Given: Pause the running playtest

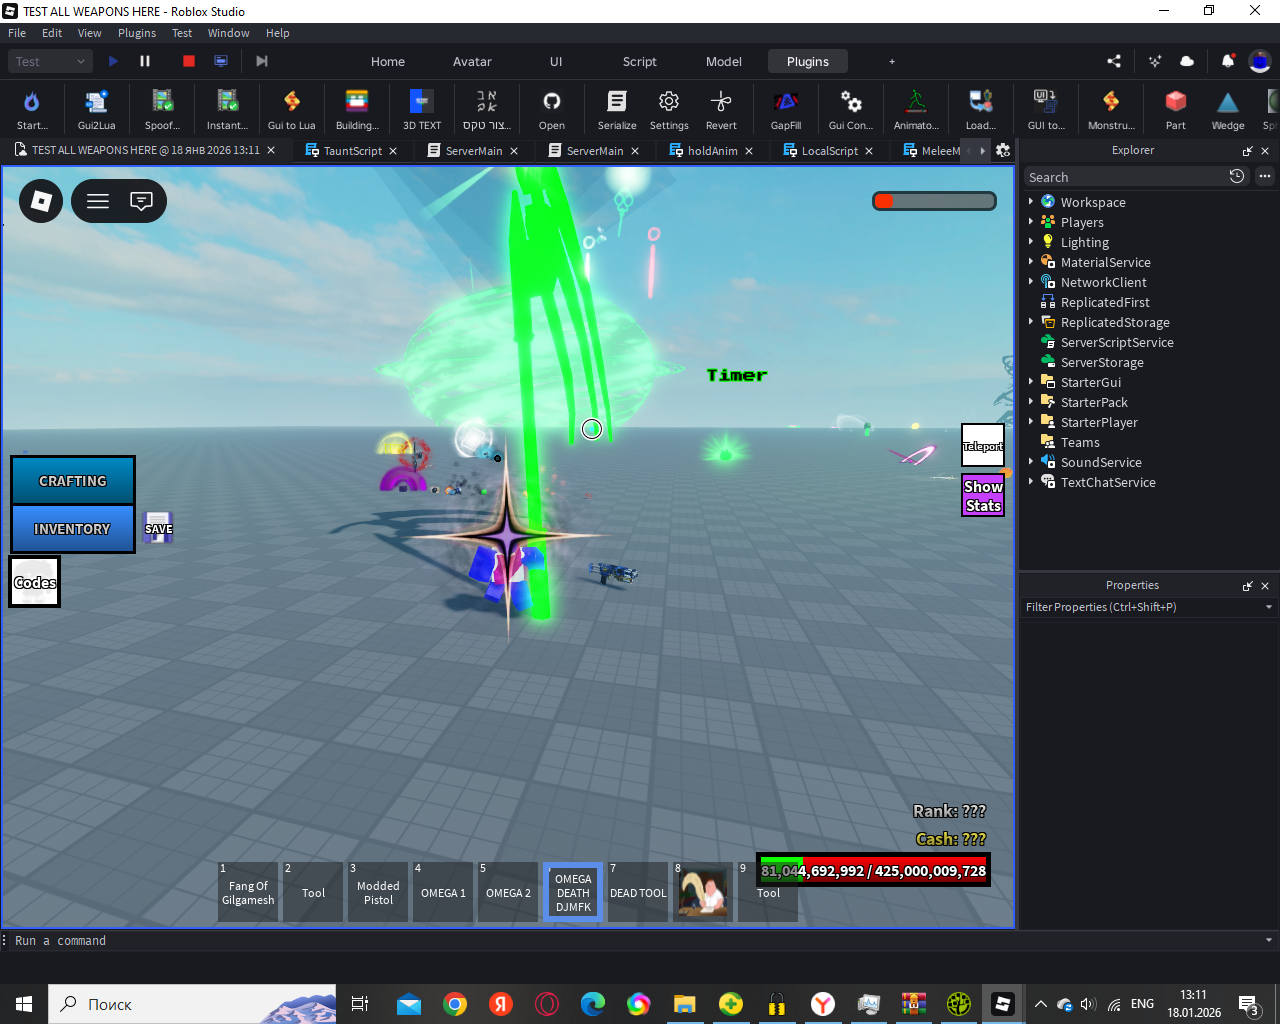Looking at the screenshot, I should (145, 61).
